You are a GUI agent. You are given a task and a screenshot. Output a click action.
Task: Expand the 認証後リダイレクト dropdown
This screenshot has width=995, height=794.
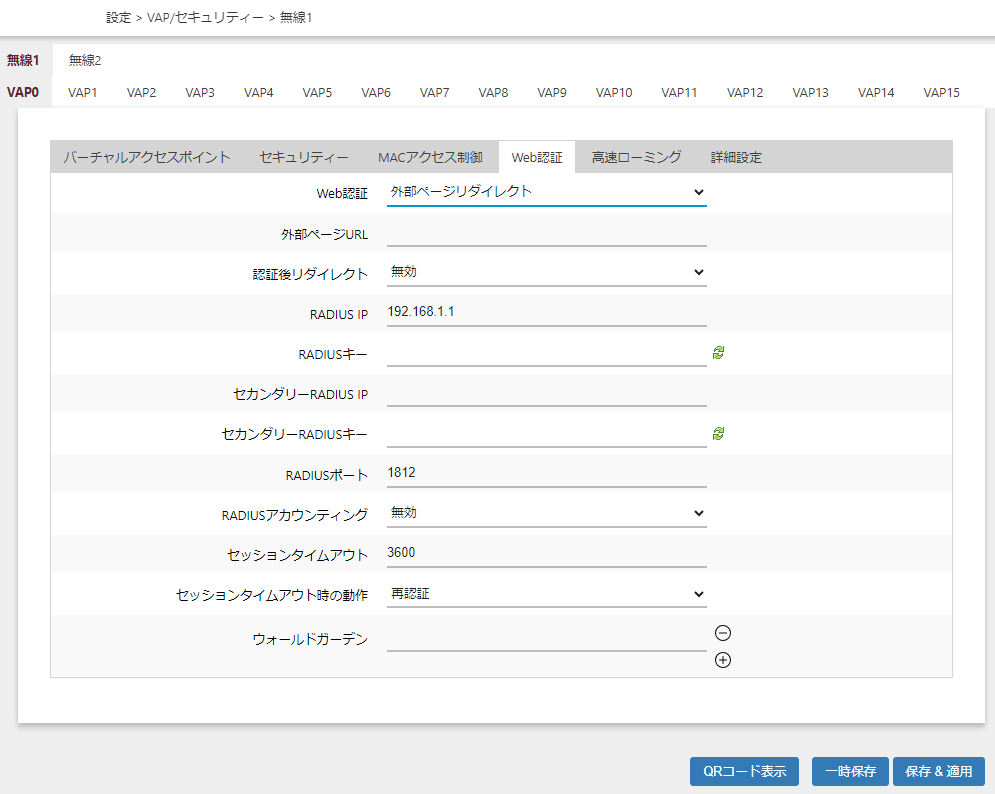[x=546, y=272]
